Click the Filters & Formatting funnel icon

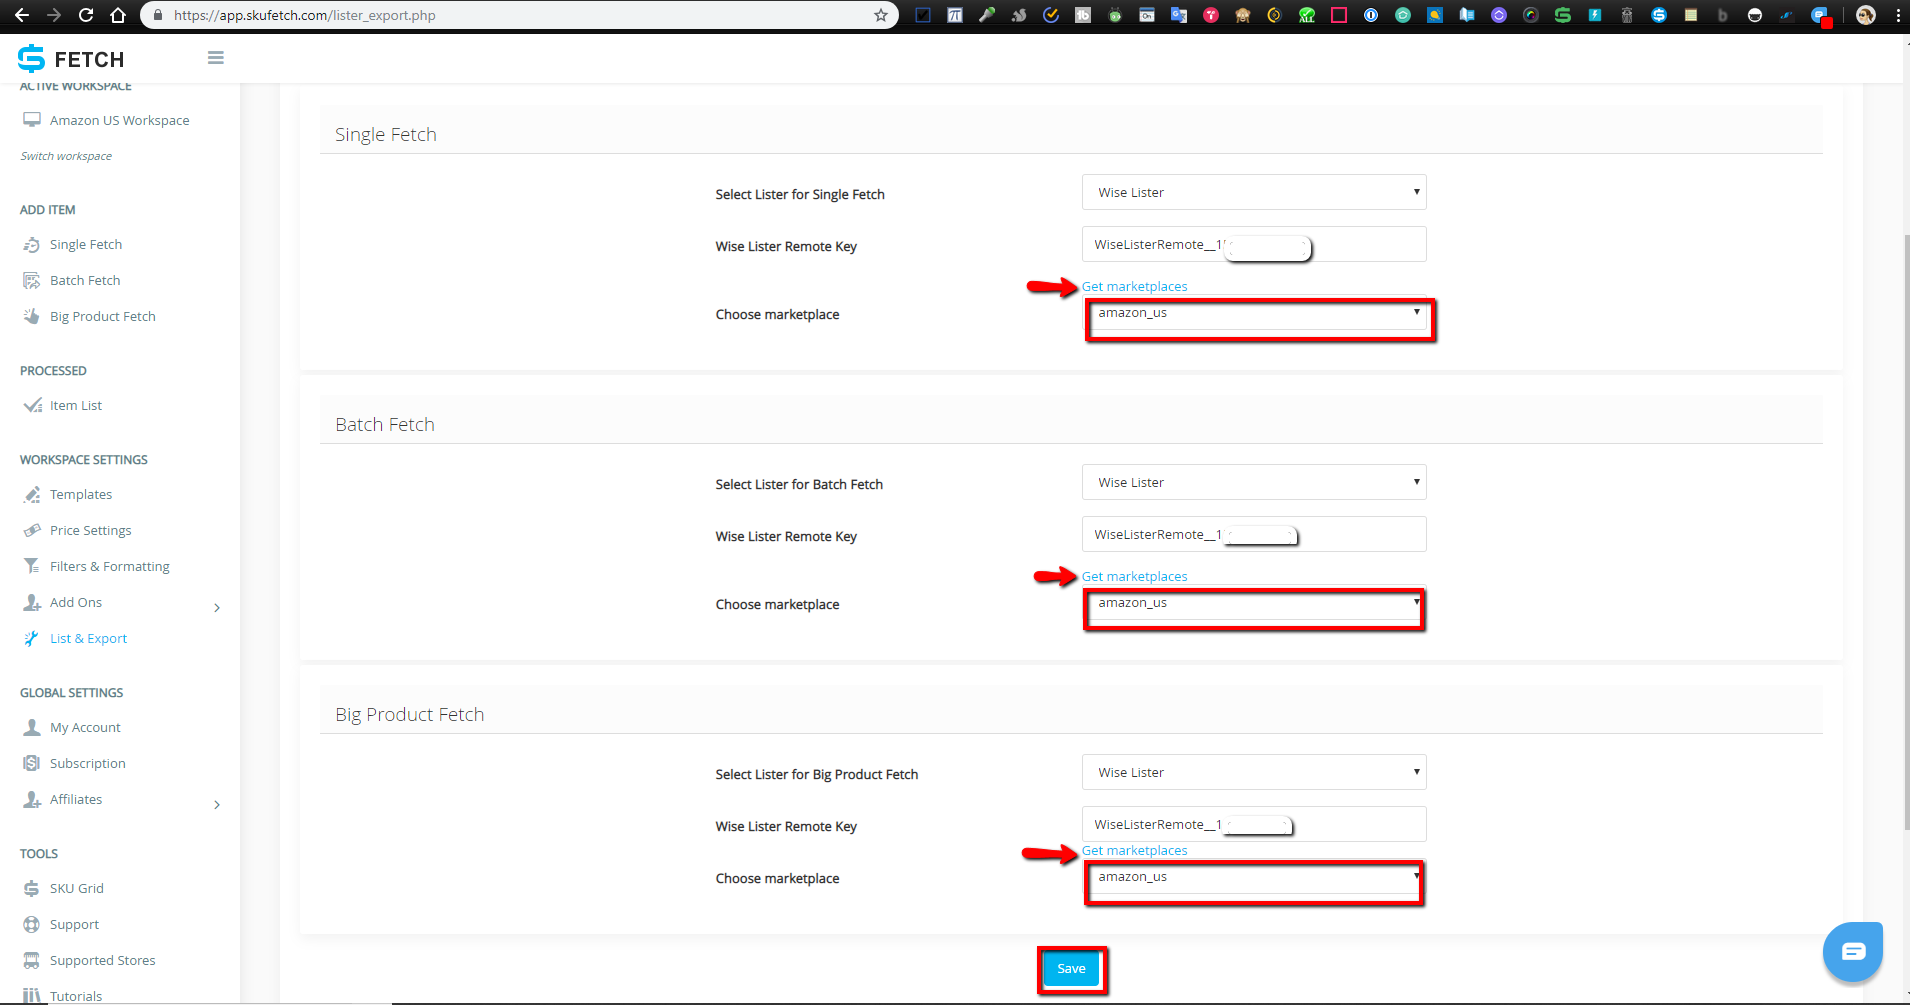tap(32, 567)
